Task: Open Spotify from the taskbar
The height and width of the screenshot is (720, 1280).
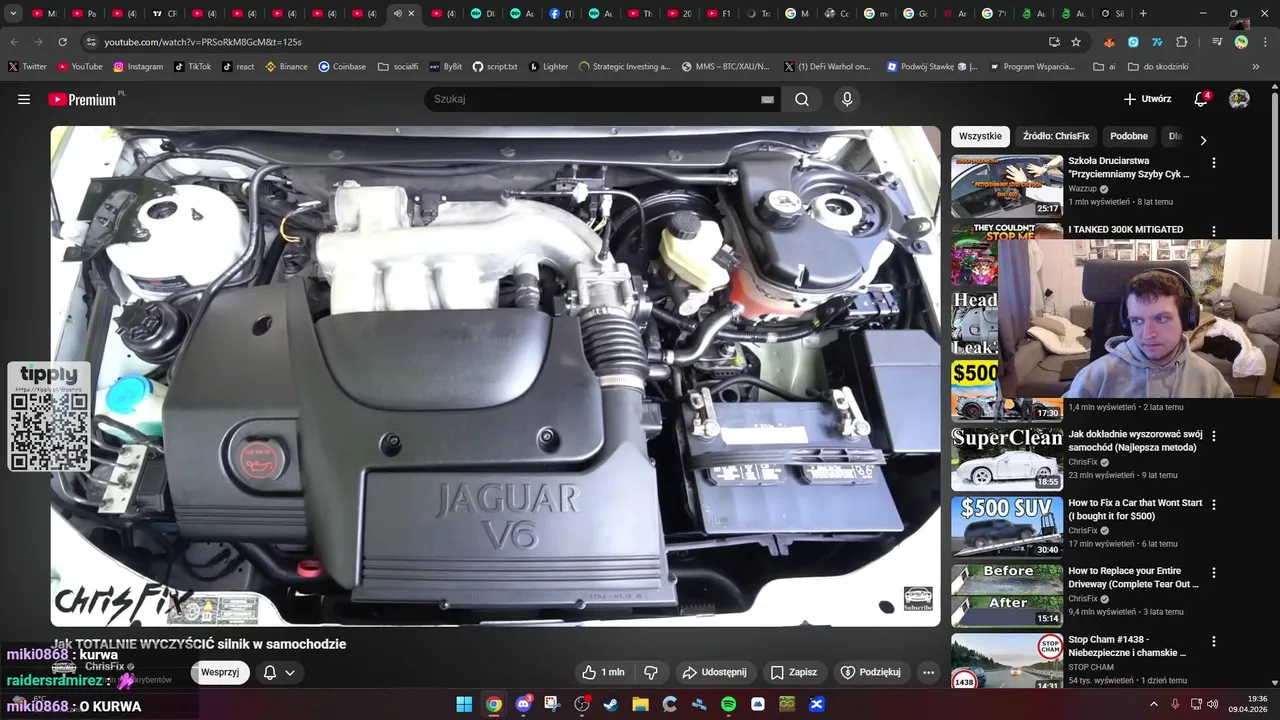Action: pyautogui.click(x=728, y=704)
